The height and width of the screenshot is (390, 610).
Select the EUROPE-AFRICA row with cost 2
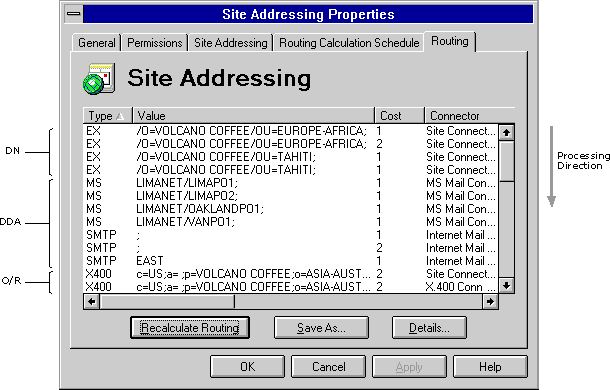point(291,144)
